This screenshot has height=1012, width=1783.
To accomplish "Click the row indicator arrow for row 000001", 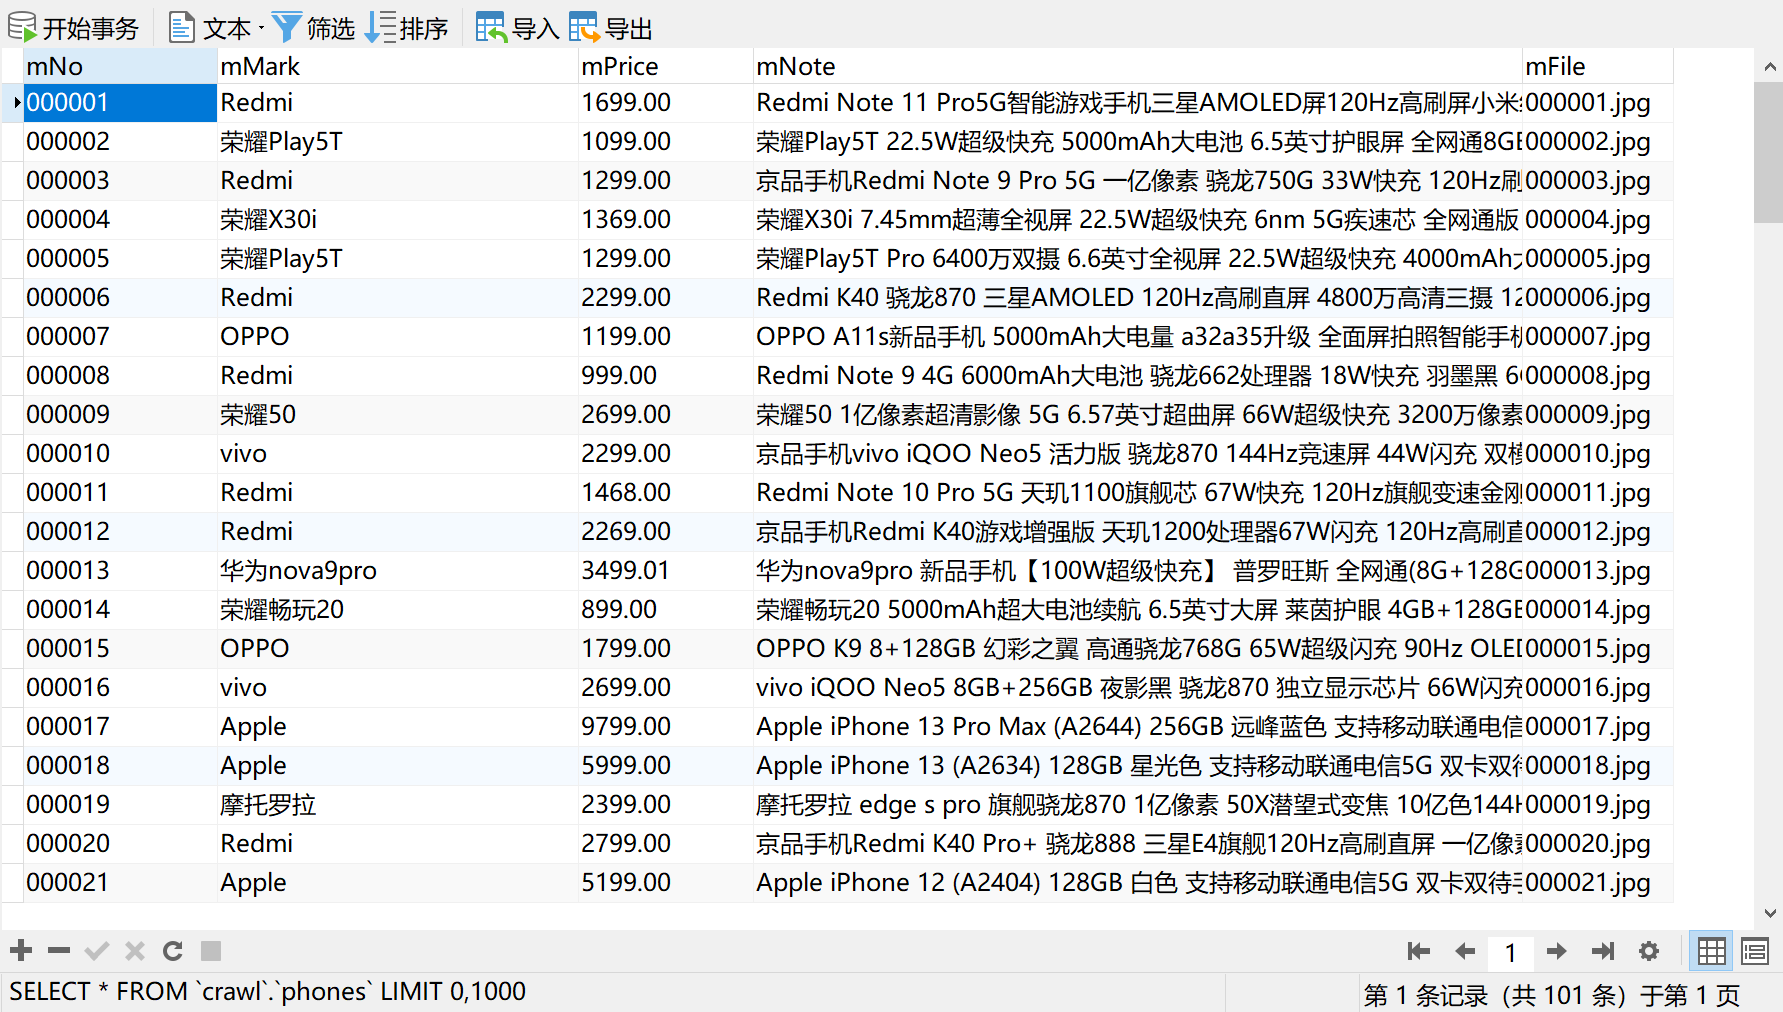I will (x=15, y=103).
